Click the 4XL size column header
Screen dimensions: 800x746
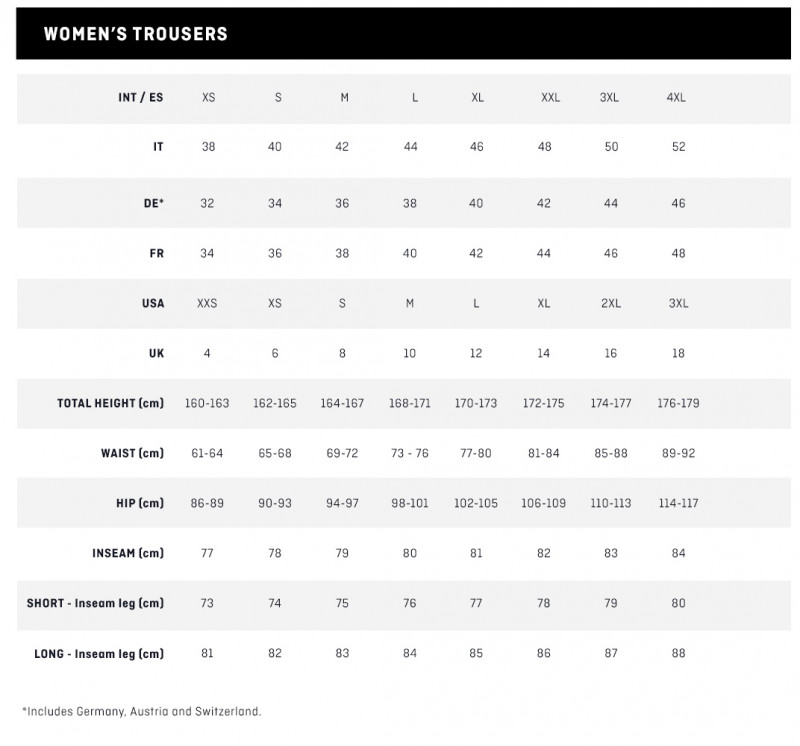[x=676, y=97]
